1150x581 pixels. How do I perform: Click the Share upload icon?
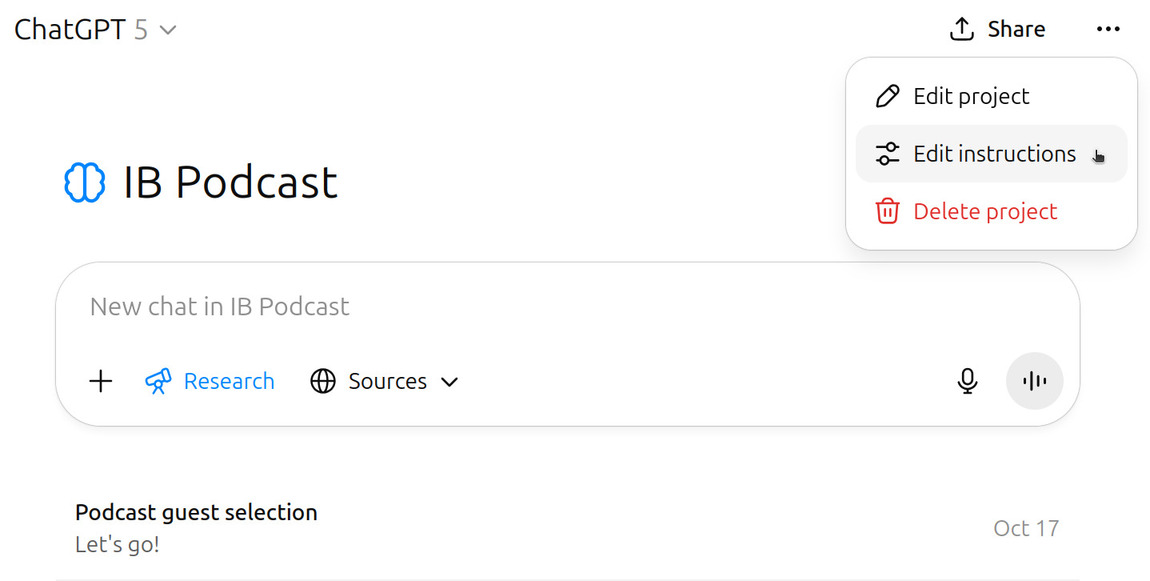click(961, 29)
